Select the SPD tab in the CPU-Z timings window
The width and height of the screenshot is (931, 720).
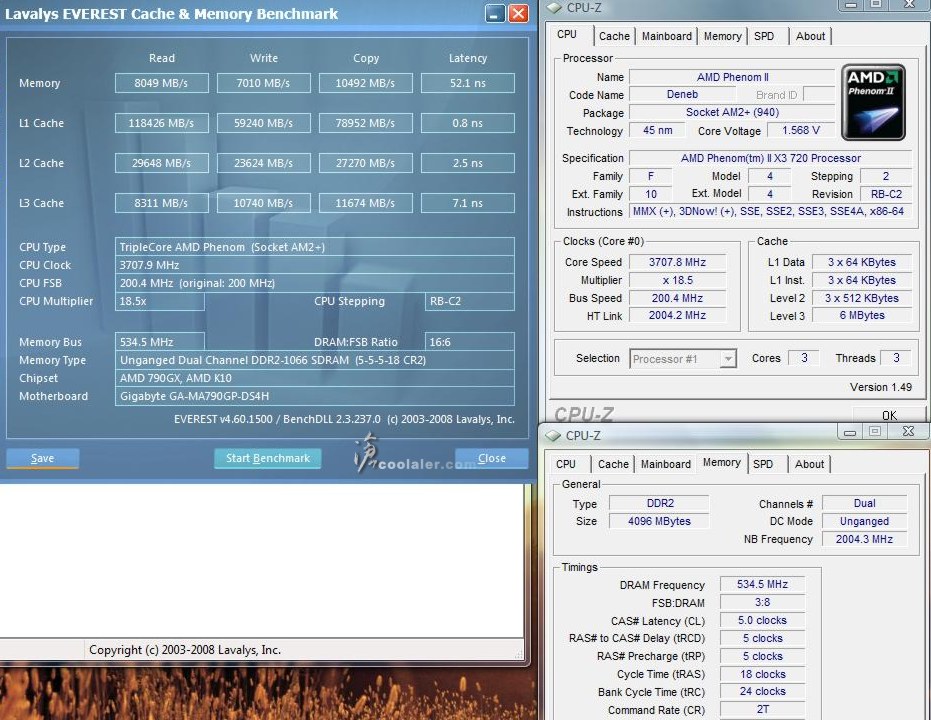[763, 464]
